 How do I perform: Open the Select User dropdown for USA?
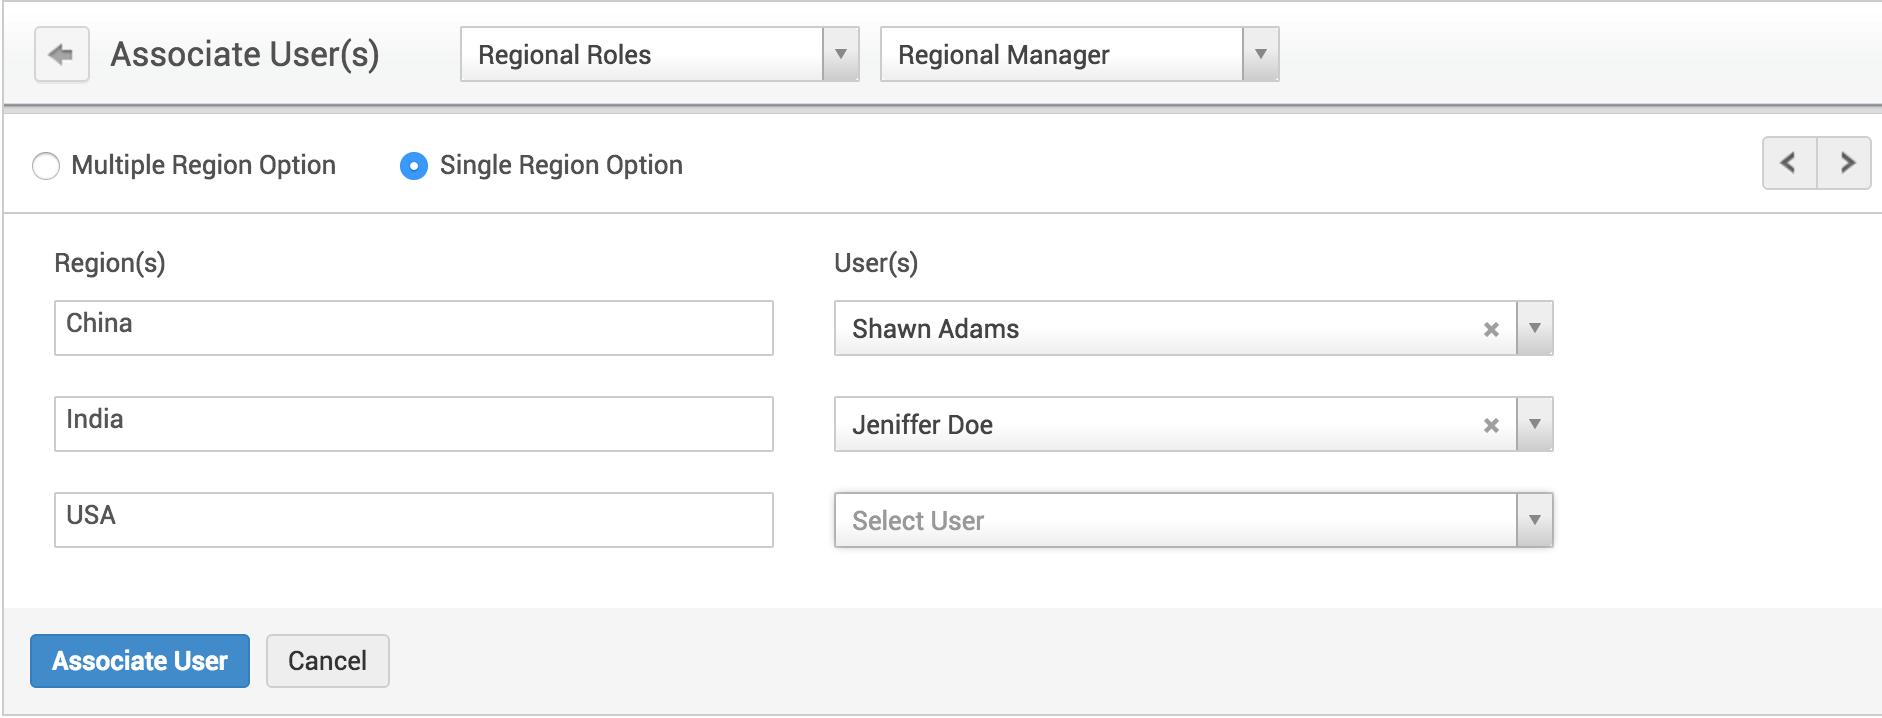tap(1192, 520)
